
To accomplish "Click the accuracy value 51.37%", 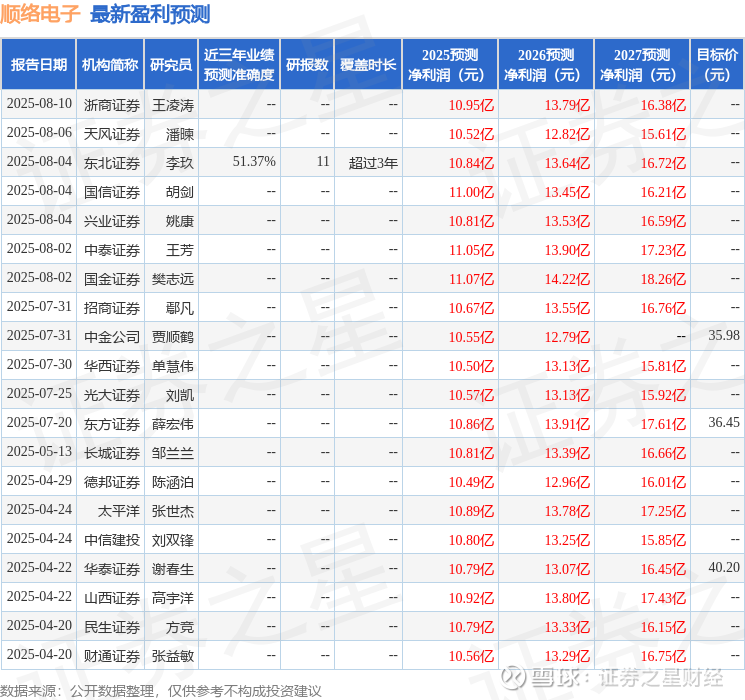I will pyautogui.click(x=254, y=162).
